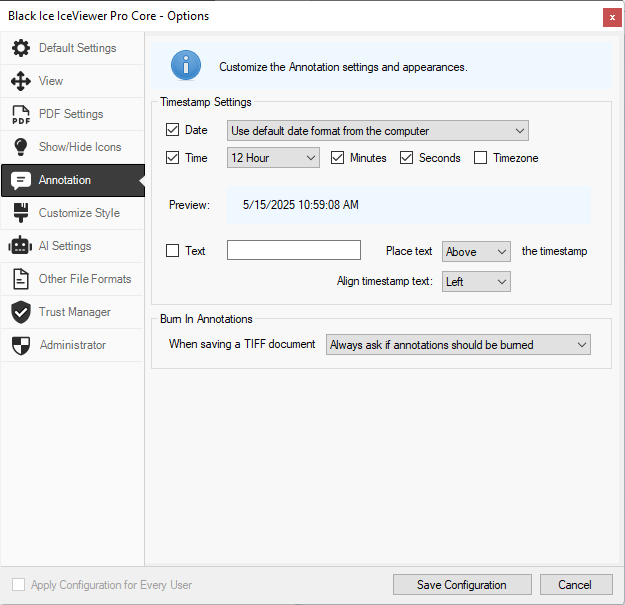The image size is (625, 605).
Task: Uncheck the Date checkbox
Action: coord(172,130)
